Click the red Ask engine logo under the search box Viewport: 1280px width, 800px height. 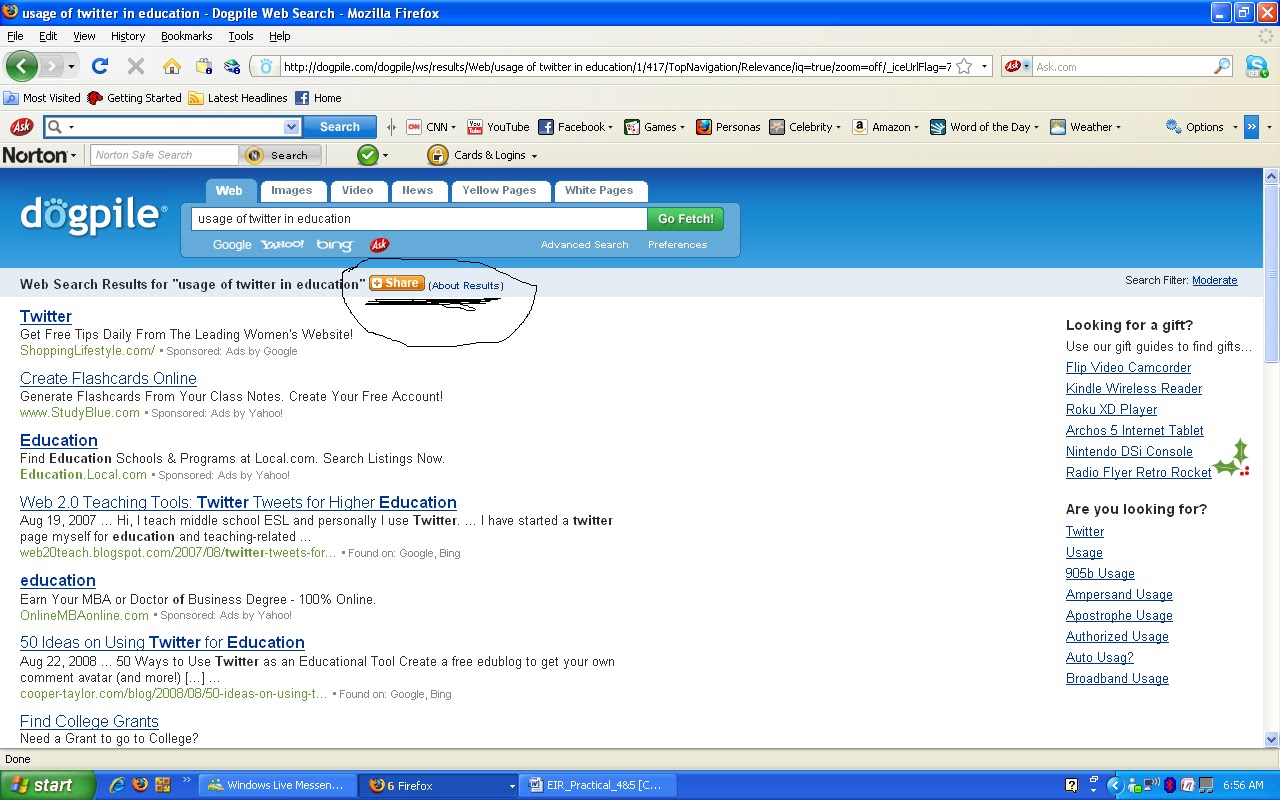tap(379, 245)
